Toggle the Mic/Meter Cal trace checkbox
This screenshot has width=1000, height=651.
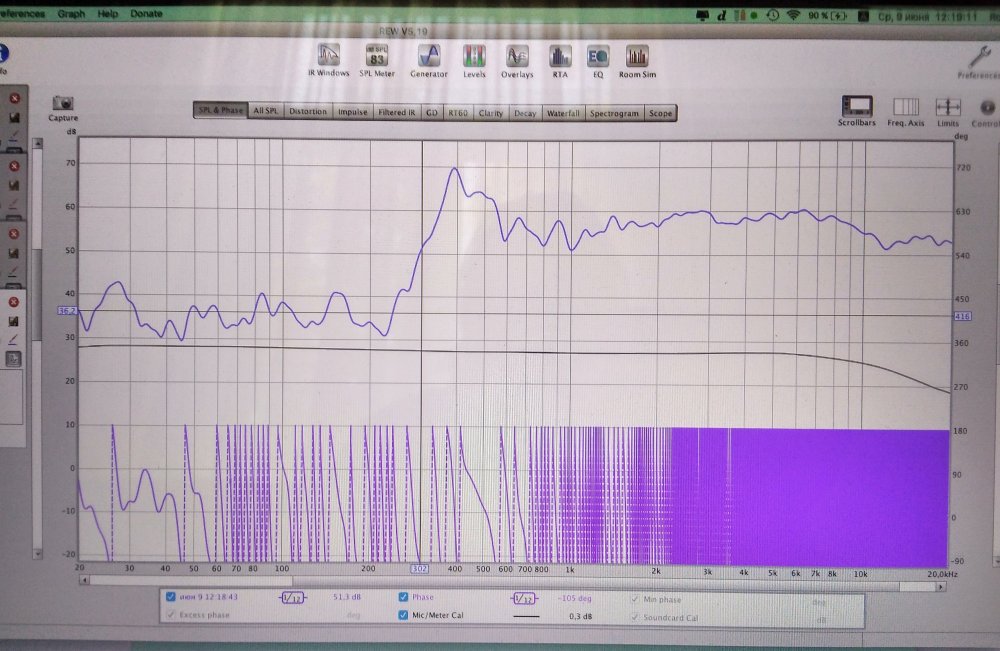(x=403, y=616)
